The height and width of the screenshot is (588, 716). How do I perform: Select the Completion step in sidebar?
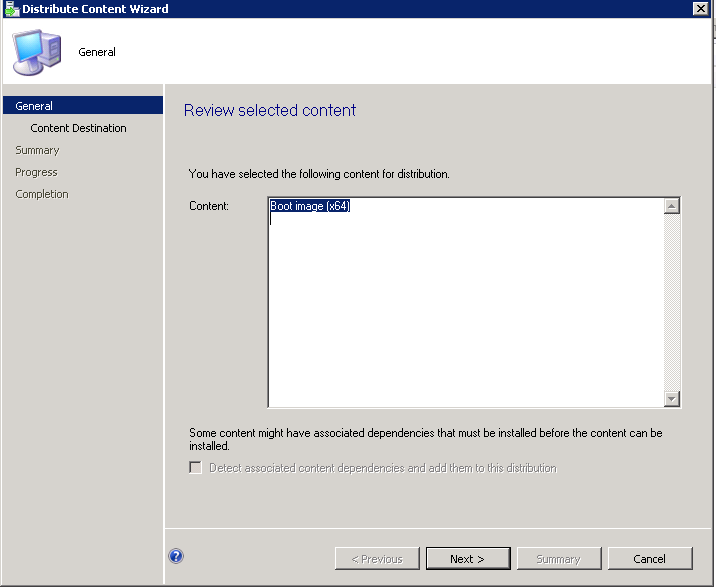42,194
